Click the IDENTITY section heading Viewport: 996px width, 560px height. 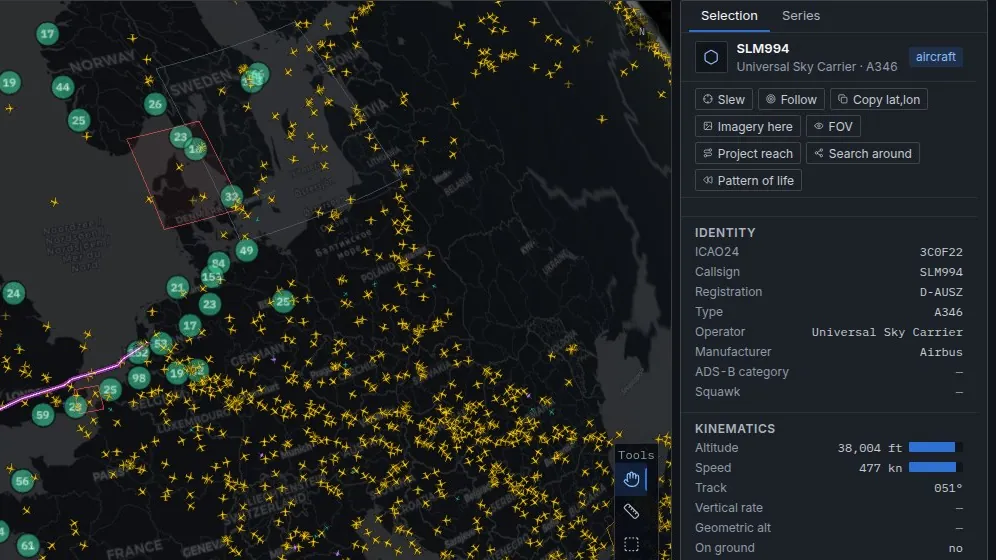(x=725, y=232)
